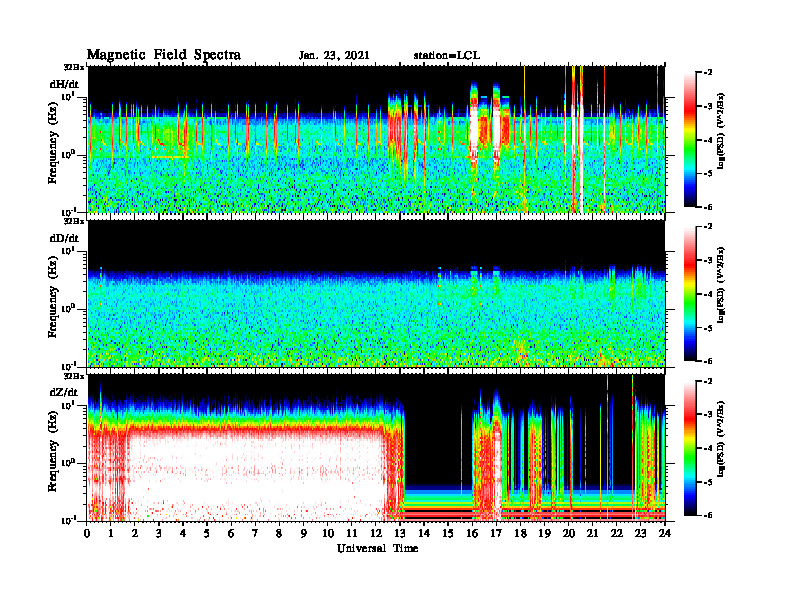Viewport: 792px width, 612px height.
Task: Click hour "15" on the Universal Time axis
Action: 448,533
